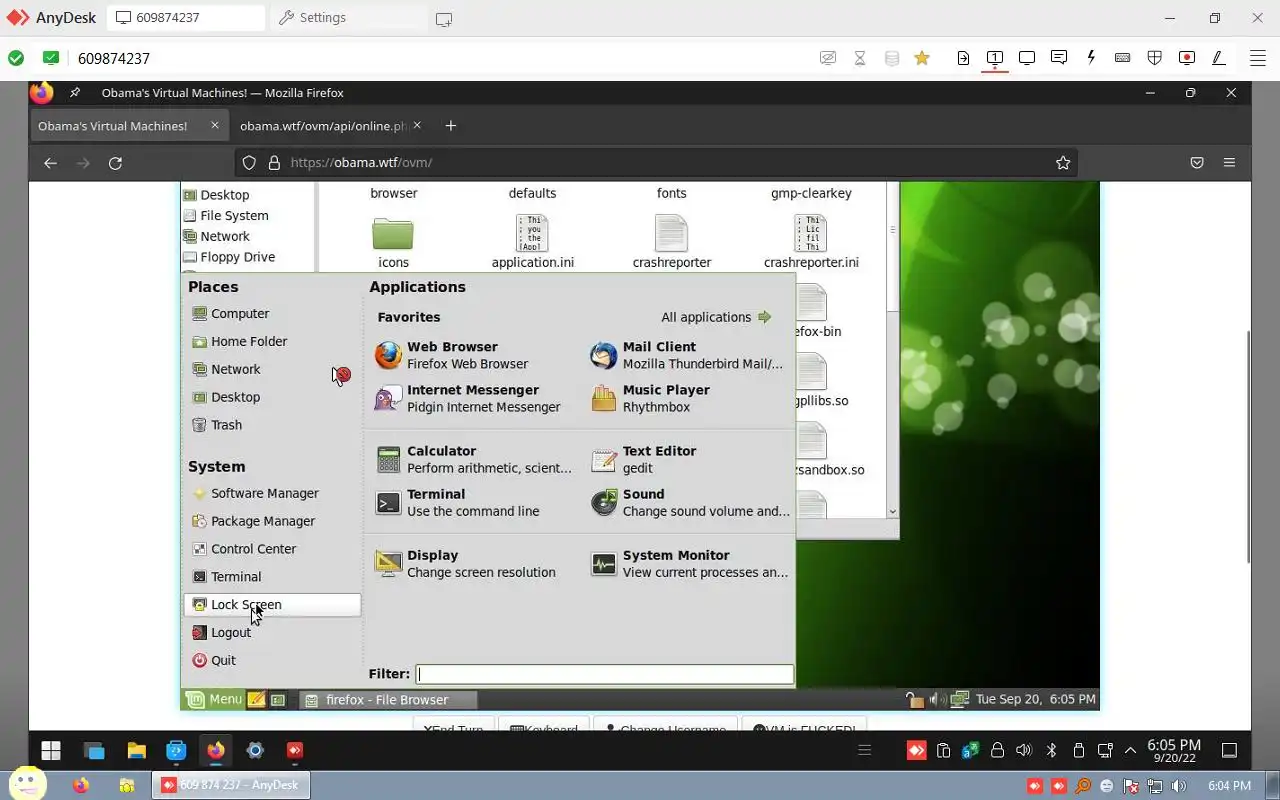Select Lock Screen
The height and width of the screenshot is (800, 1280).
(272, 605)
